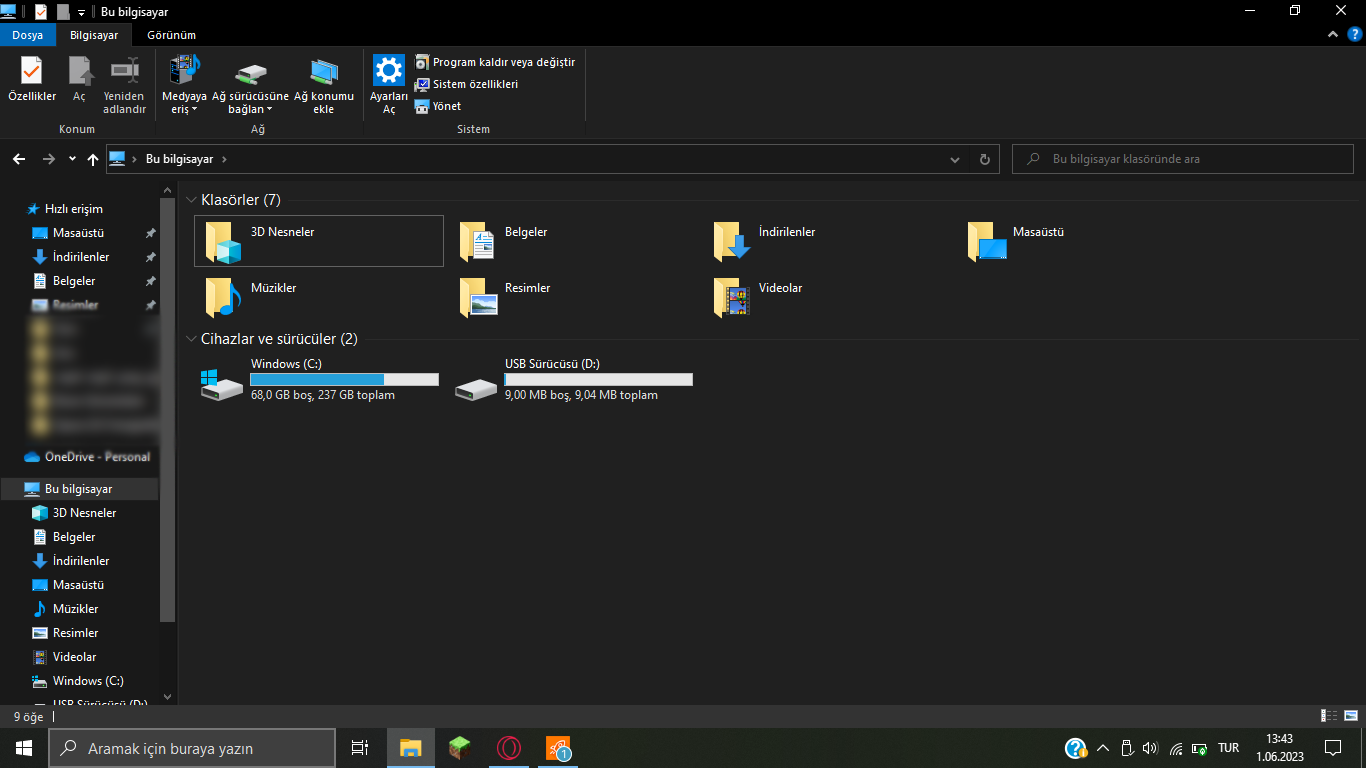Collapse the Klasörler (7) group

192,200
